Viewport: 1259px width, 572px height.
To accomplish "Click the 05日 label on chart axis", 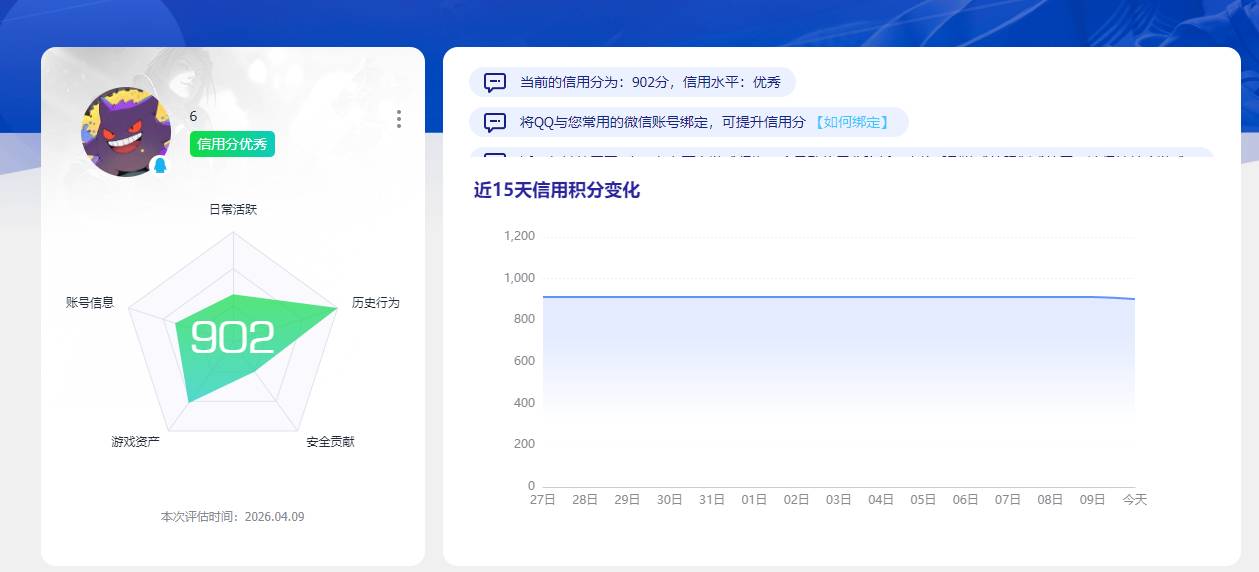I will pyautogui.click(x=923, y=499).
